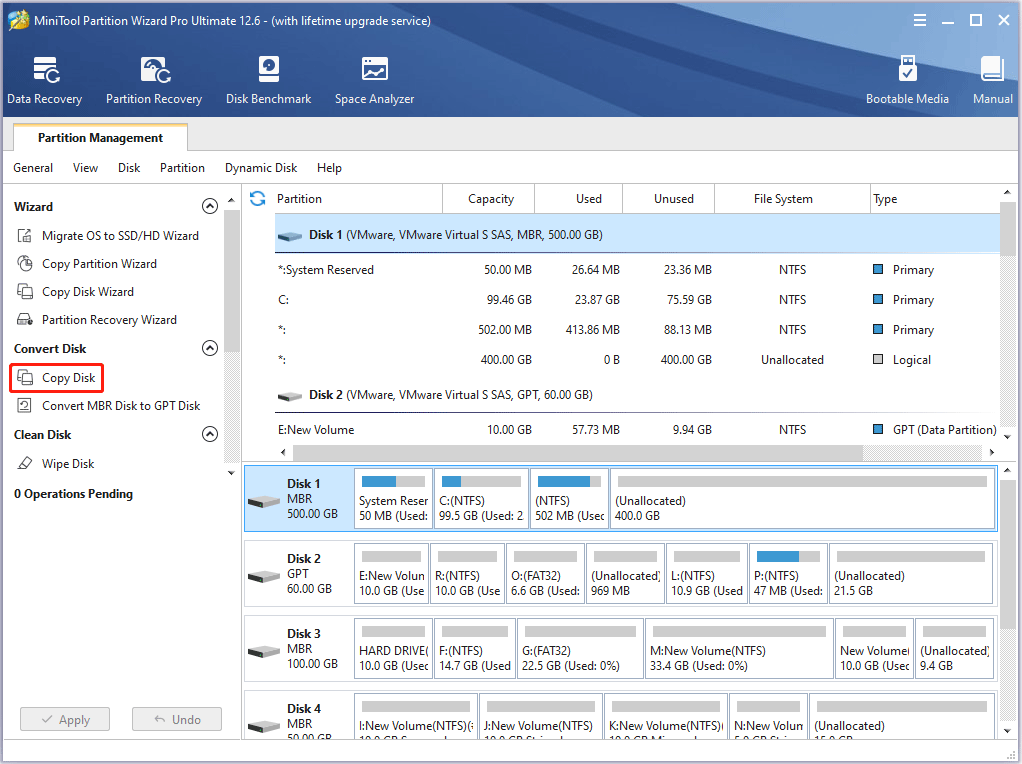Select System Reserved block on Disk 1 map

click(394, 499)
